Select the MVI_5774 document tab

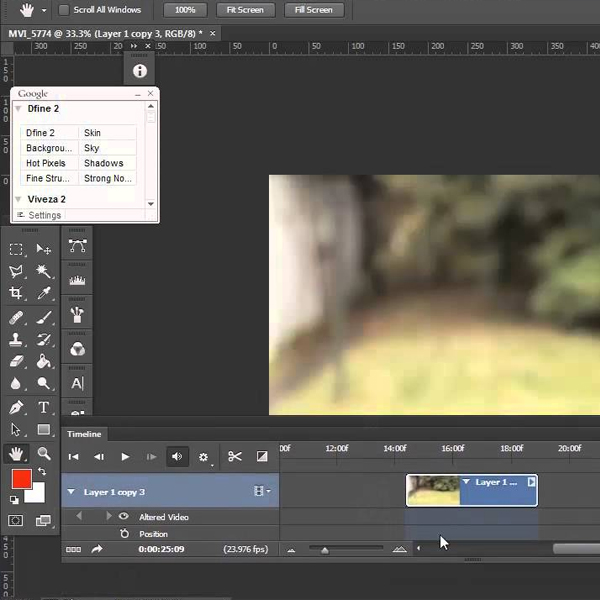[x=100, y=34]
